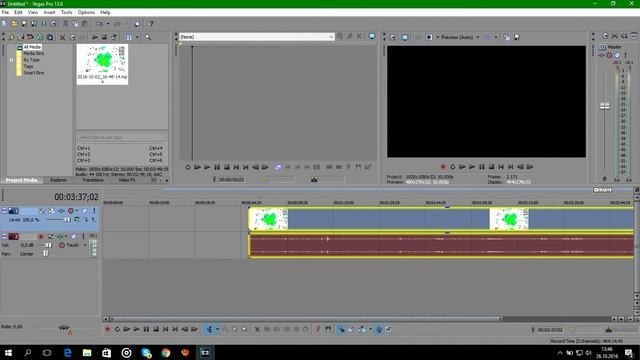Screen dimensions: 640x360
Task: Expand the By Type media folder
Action: coord(11,60)
